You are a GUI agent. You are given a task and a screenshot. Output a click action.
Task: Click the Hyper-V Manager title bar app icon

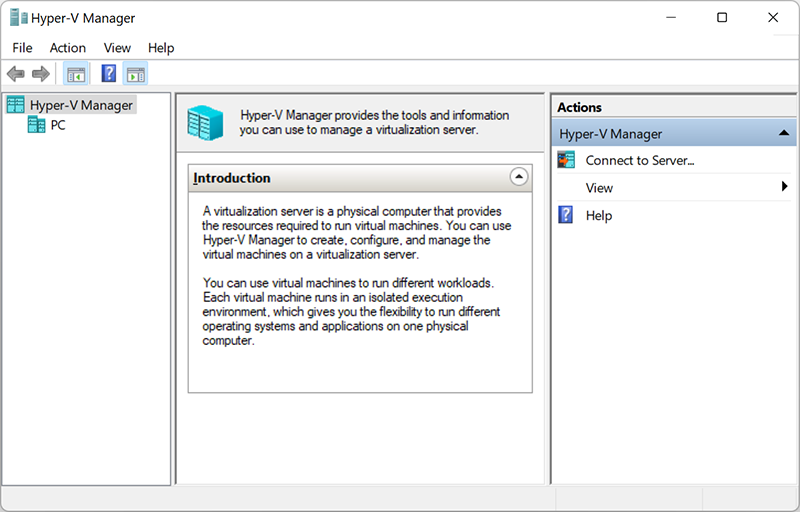[19, 18]
